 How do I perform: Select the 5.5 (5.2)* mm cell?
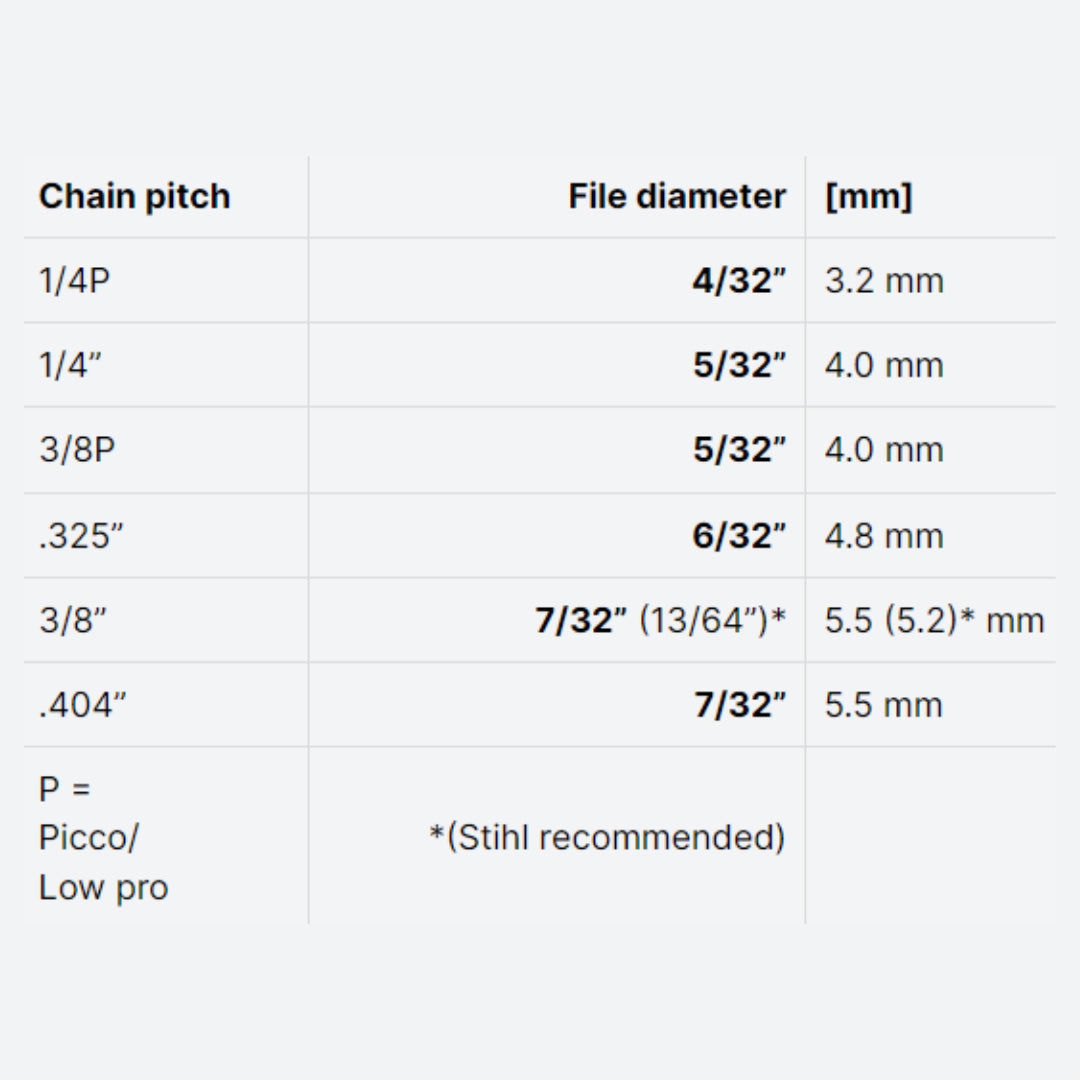click(x=934, y=621)
